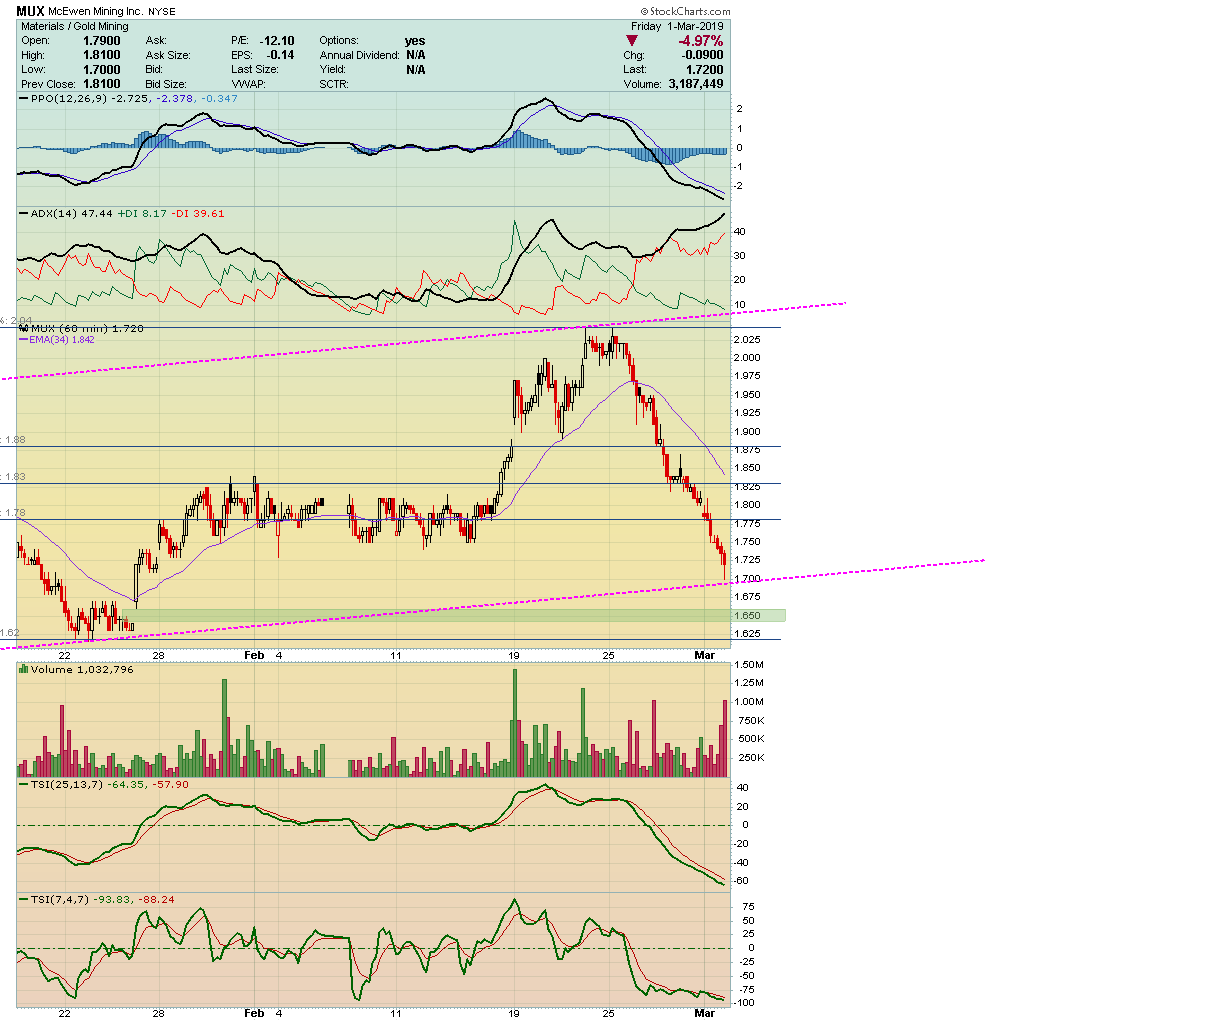The image size is (1230, 1021).
Task: Select the Materials / Gold Mining sector label
Action: tap(75, 26)
